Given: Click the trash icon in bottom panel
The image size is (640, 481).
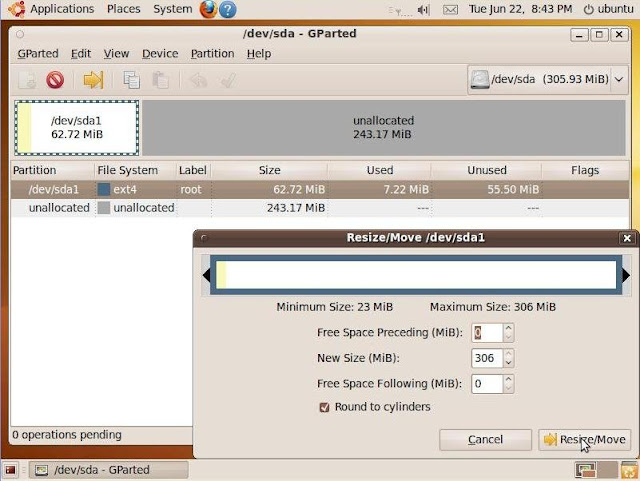Looking at the screenshot, I should tap(629, 470).
